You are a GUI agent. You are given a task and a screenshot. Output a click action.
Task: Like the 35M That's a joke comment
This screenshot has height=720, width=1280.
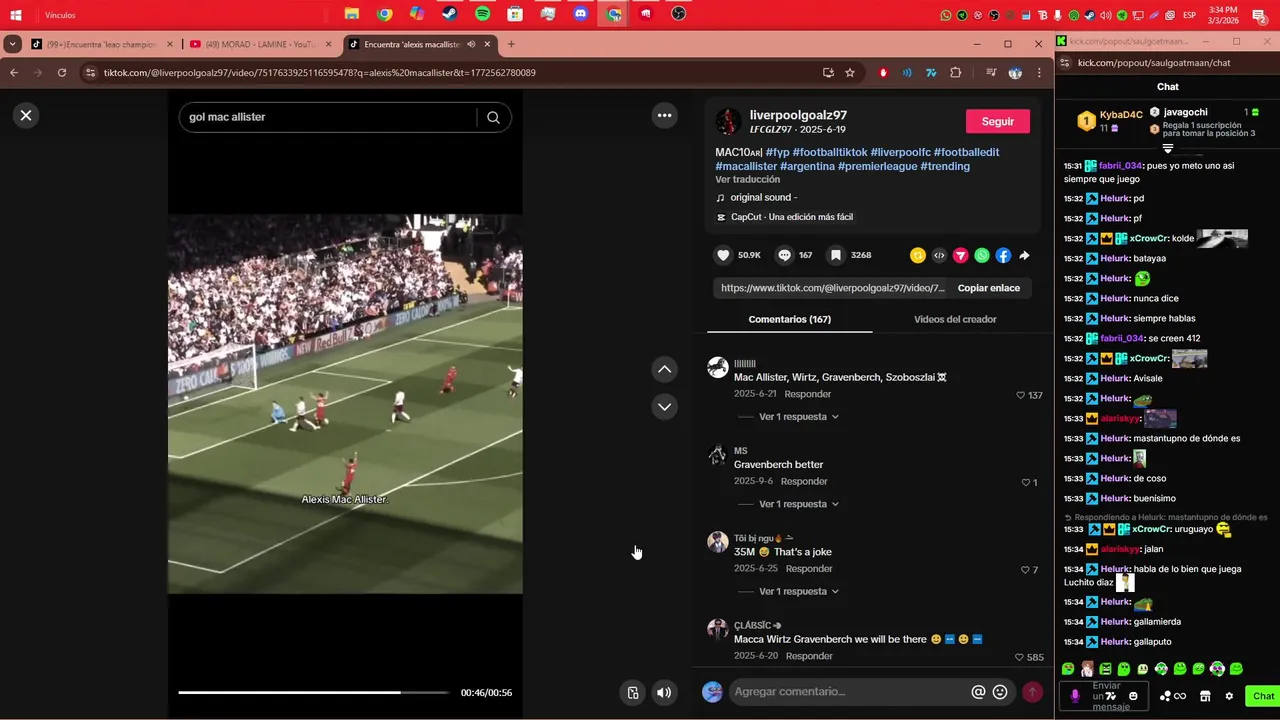1025,570
